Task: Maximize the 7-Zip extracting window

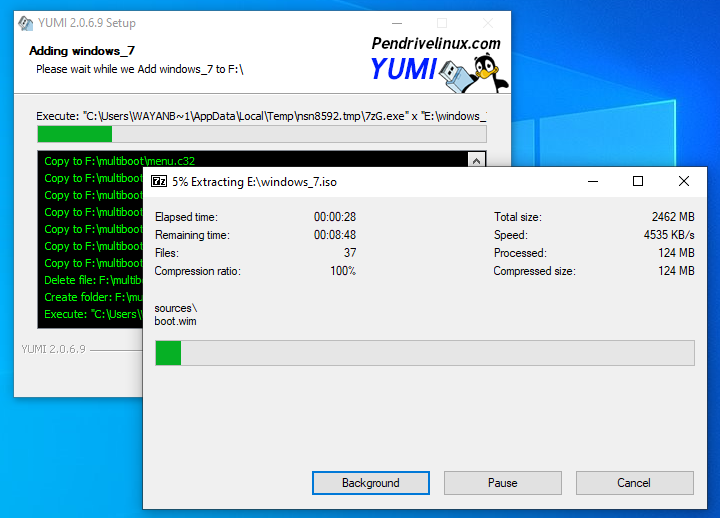Action: [x=638, y=181]
